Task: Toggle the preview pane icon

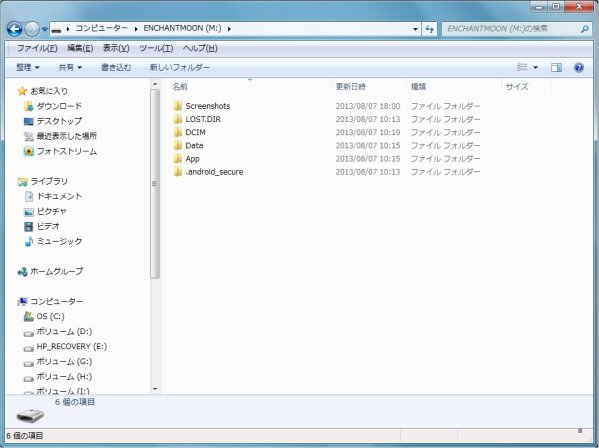Action: 556,68
